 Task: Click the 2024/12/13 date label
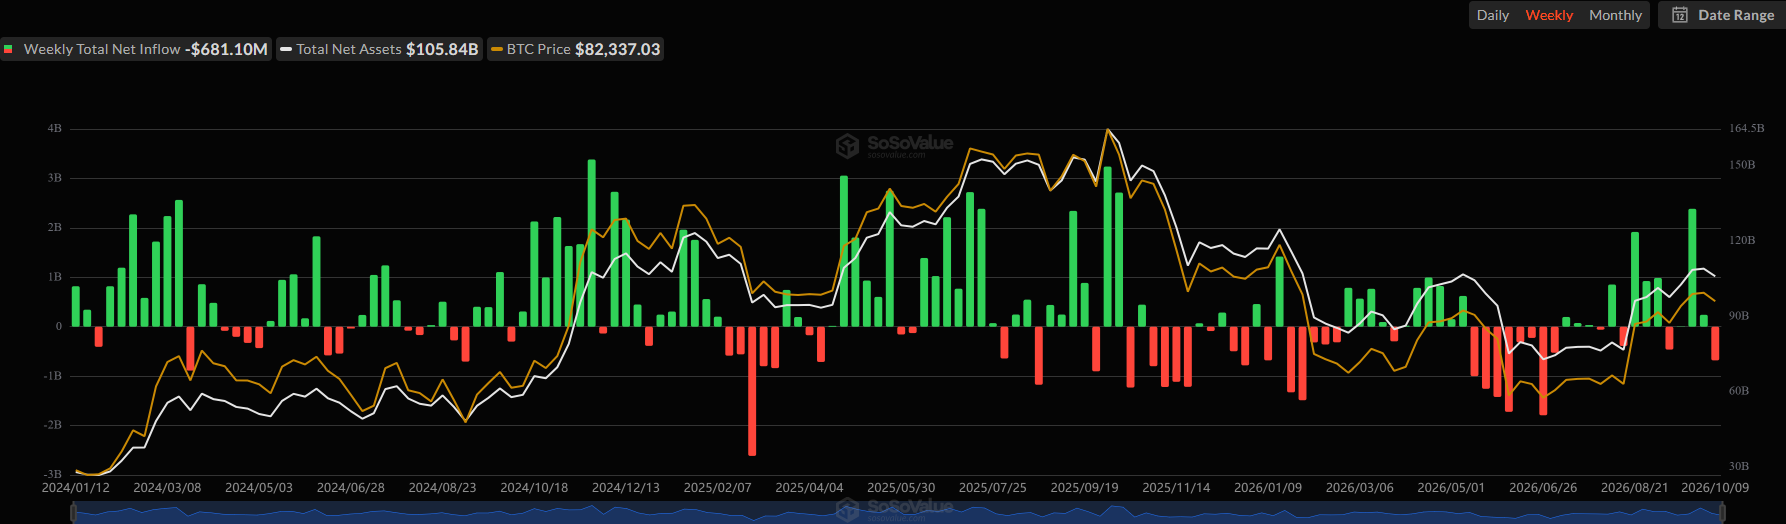pos(626,488)
